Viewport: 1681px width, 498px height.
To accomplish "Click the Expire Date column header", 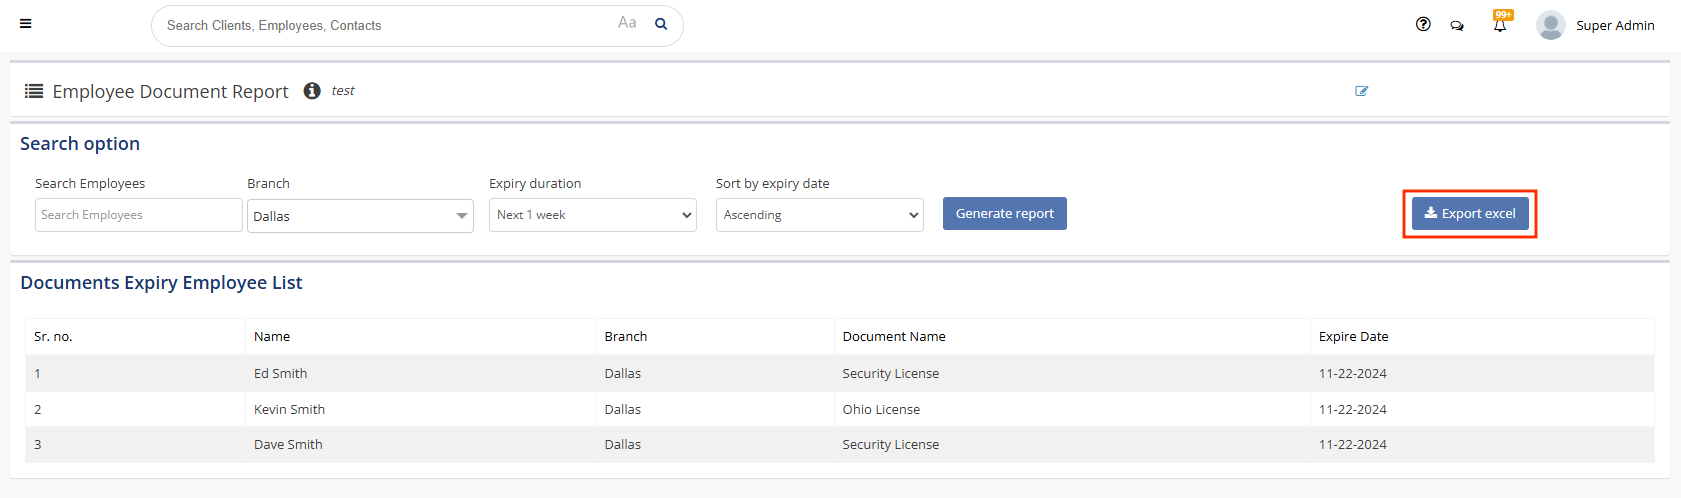I will (1353, 337).
